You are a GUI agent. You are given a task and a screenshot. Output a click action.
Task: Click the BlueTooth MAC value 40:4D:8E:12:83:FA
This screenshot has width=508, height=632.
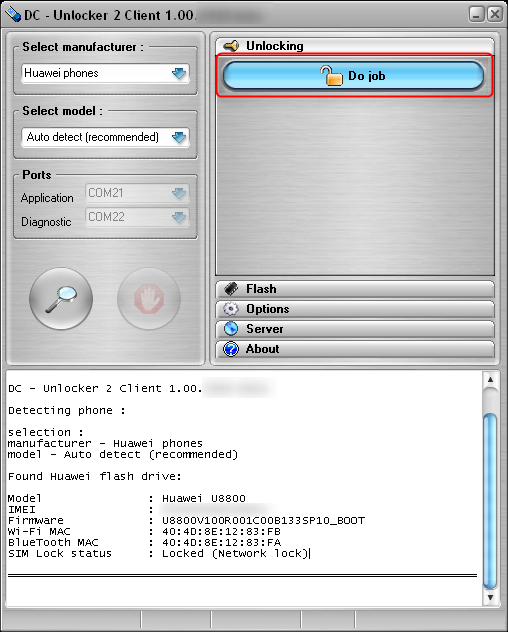pyautogui.click(x=221, y=543)
